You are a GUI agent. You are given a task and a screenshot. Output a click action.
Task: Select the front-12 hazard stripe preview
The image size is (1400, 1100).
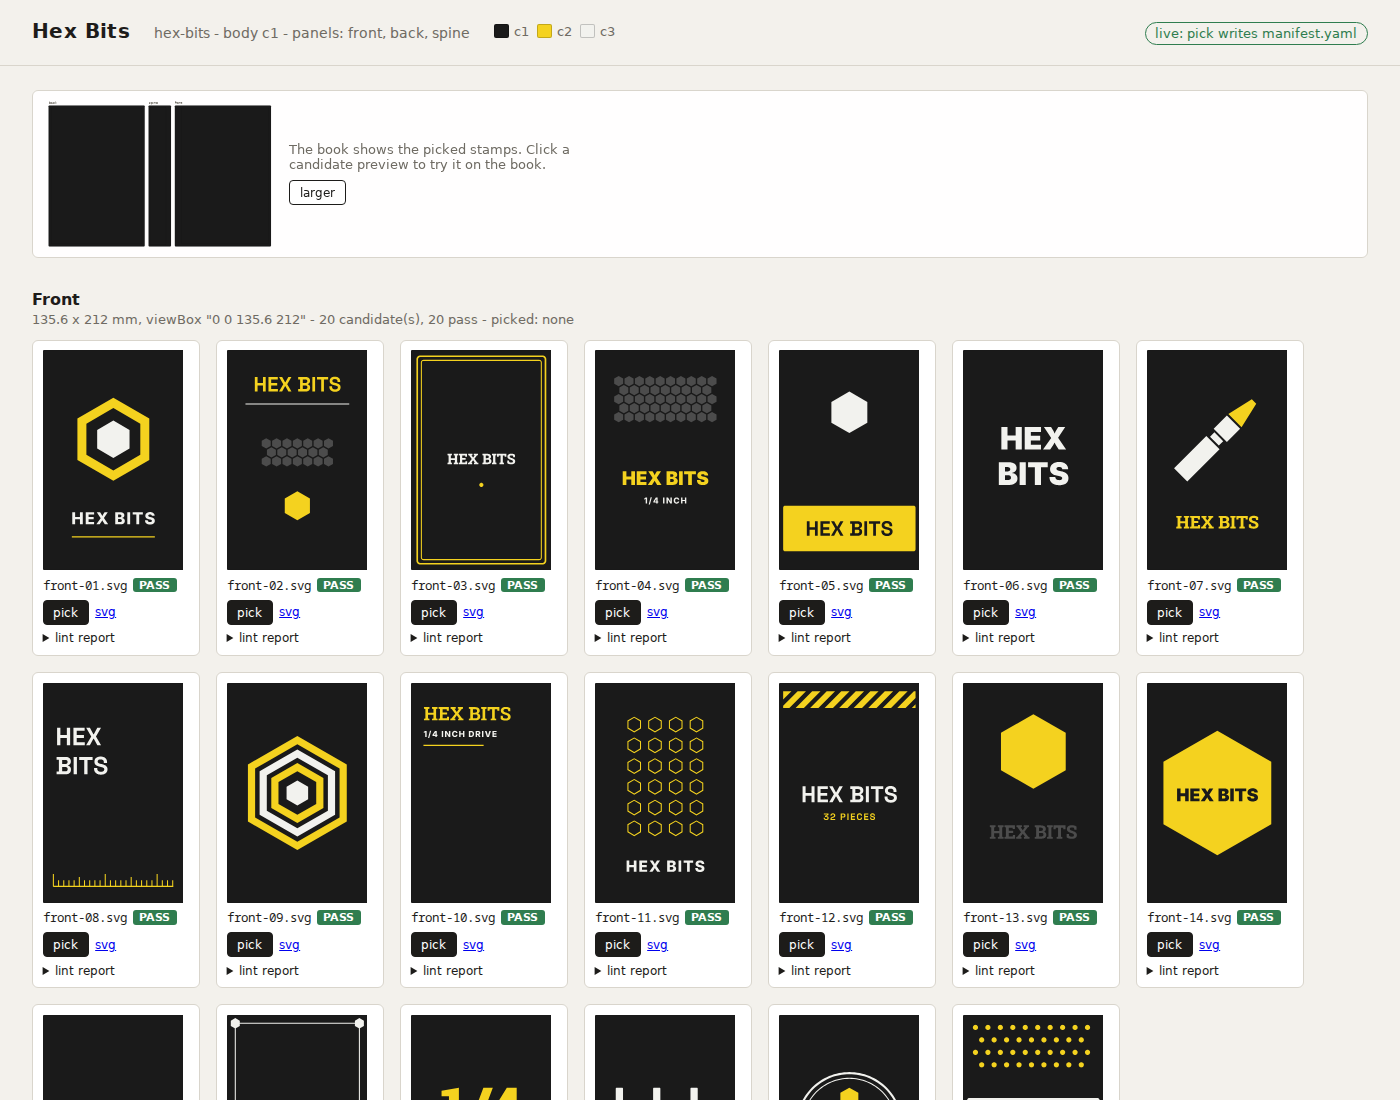[849, 793]
